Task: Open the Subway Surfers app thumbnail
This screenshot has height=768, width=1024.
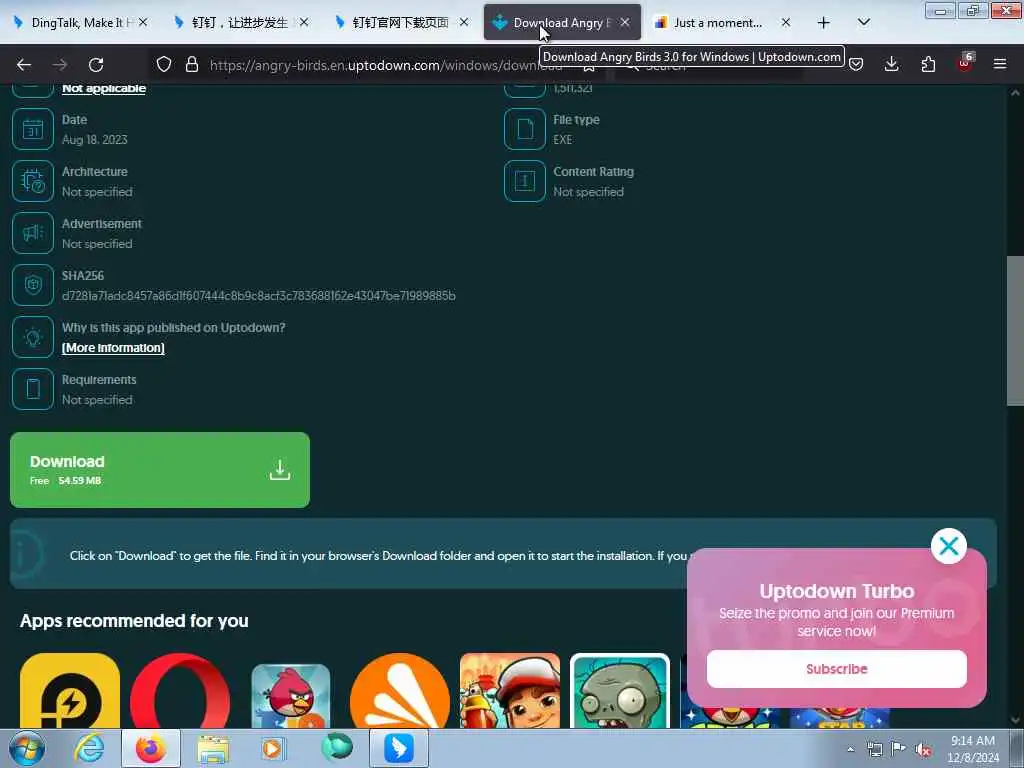Action: tap(510, 691)
